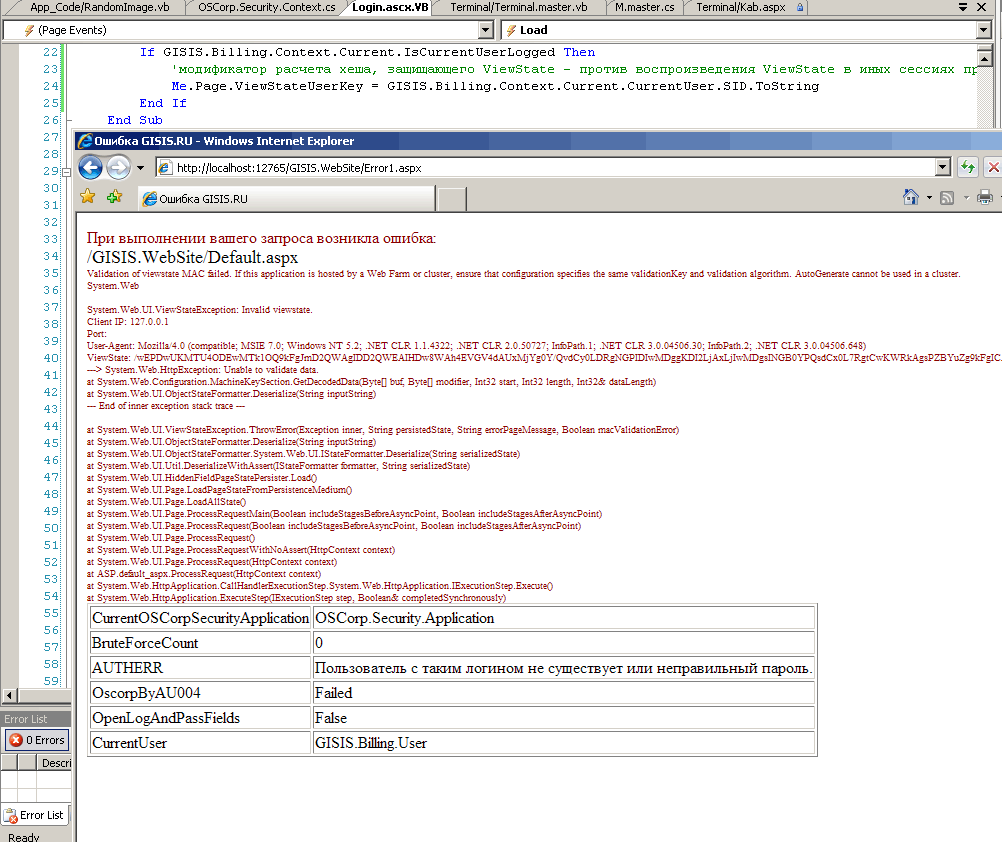Open the active files list dropdown
Screen dimensions: 1002x842
(962, 7)
